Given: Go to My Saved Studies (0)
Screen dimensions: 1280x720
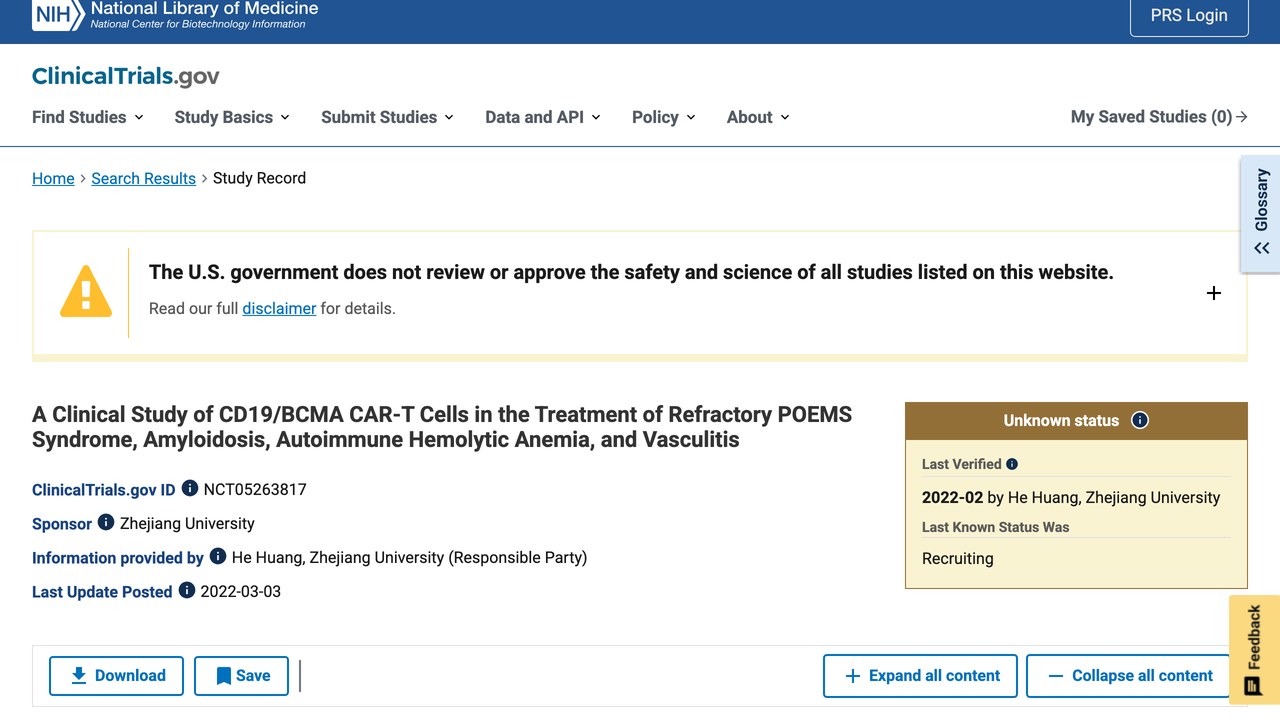Looking at the screenshot, I should click(x=1159, y=117).
